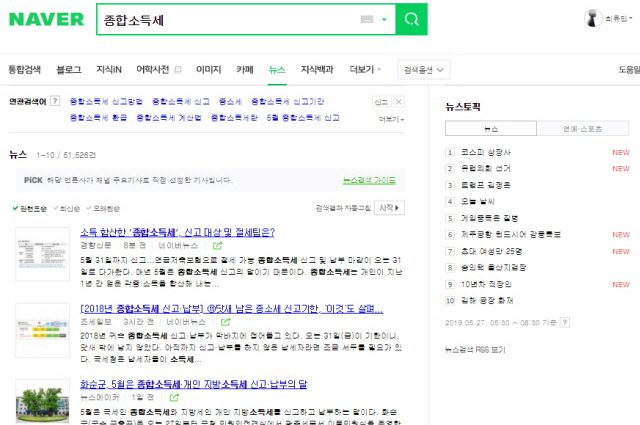Viewport: 640px width, 425px height.
Task: Expand the 더보기 menu in navigation tabs
Action: coord(365,70)
